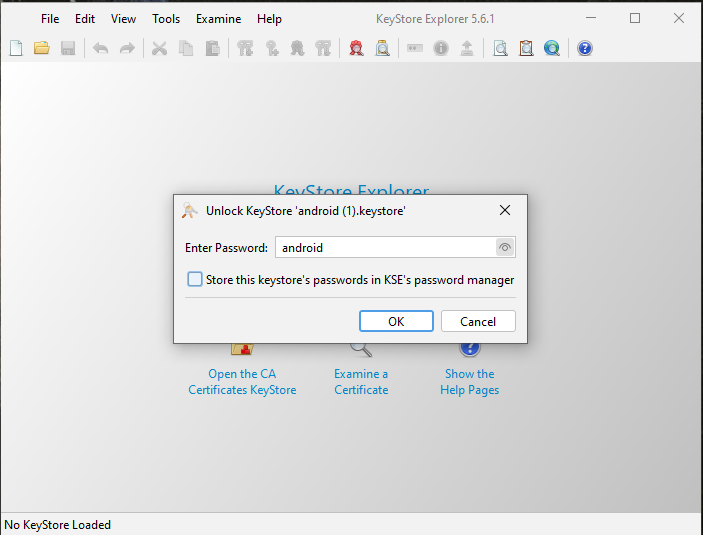Click the upward arrow upload toolbar icon
Image resolution: width=703 pixels, height=535 pixels.
pyautogui.click(x=467, y=48)
